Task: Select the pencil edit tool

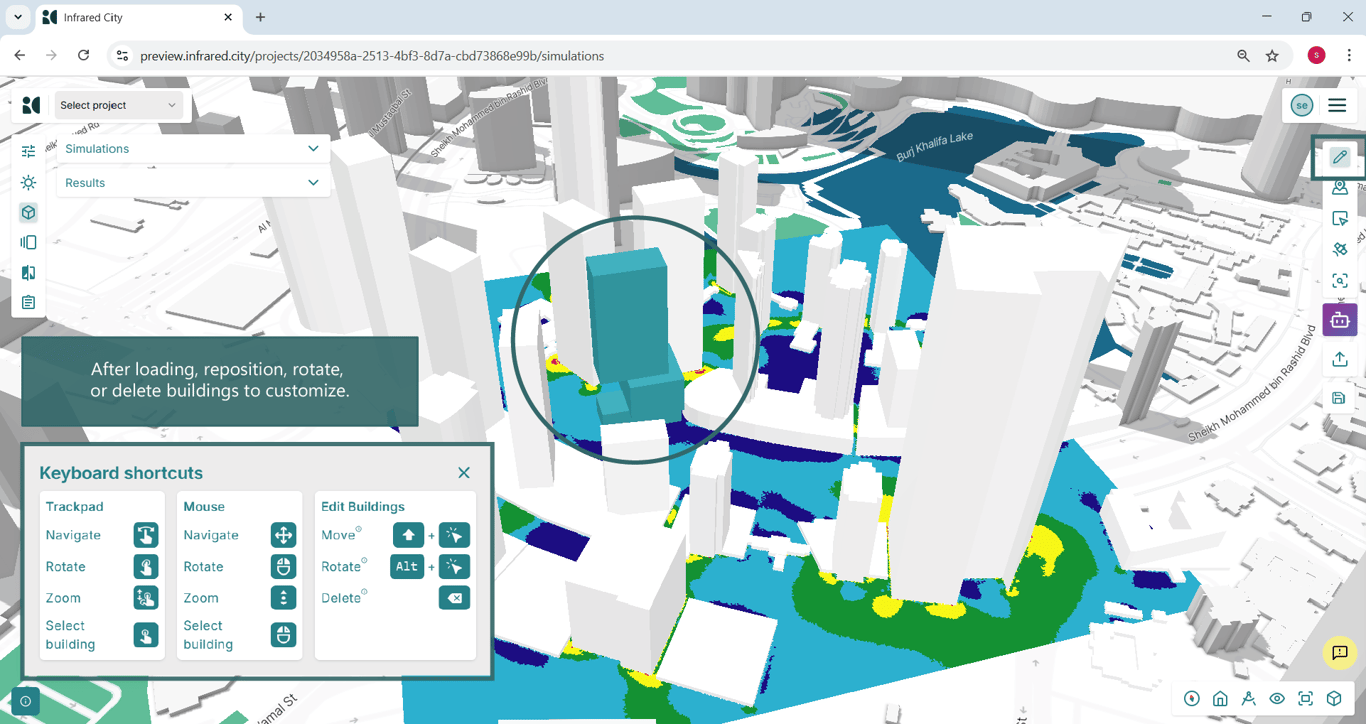Action: coord(1339,157)
